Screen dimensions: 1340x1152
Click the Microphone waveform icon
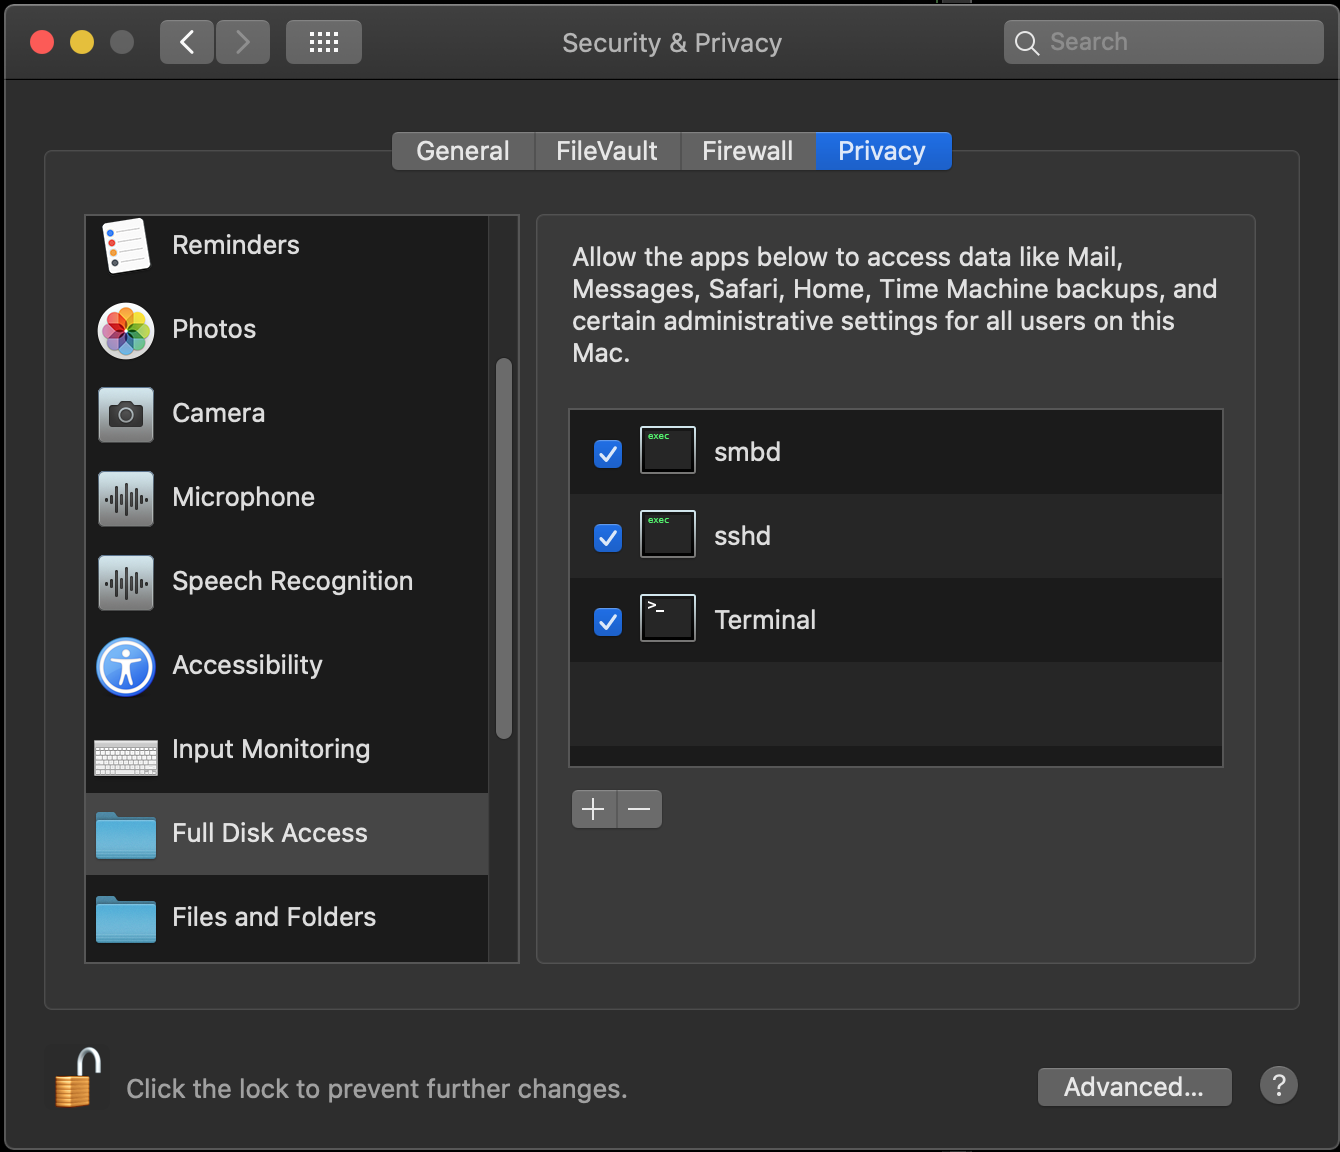click(126, 498)
